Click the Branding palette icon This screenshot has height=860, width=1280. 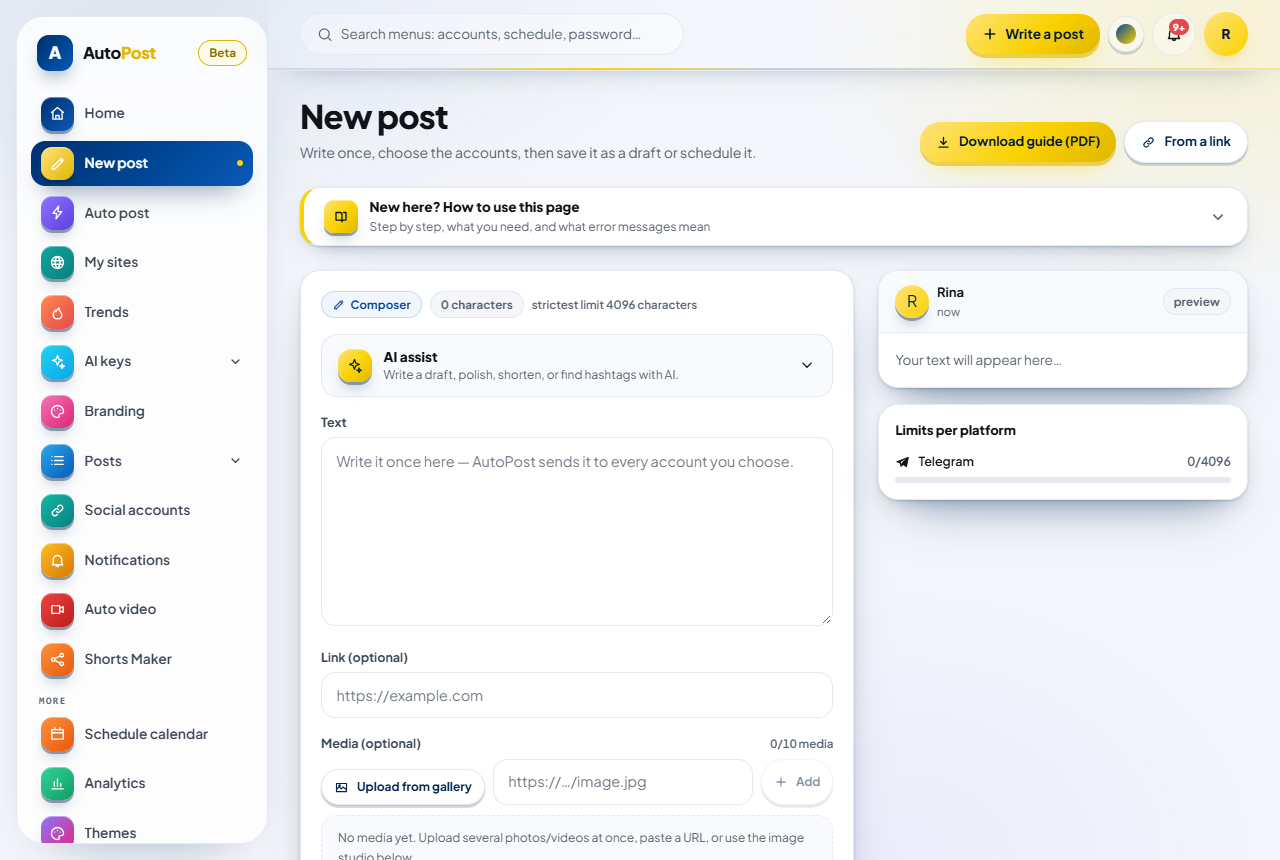pyautogui.click(x=57, y=411)
